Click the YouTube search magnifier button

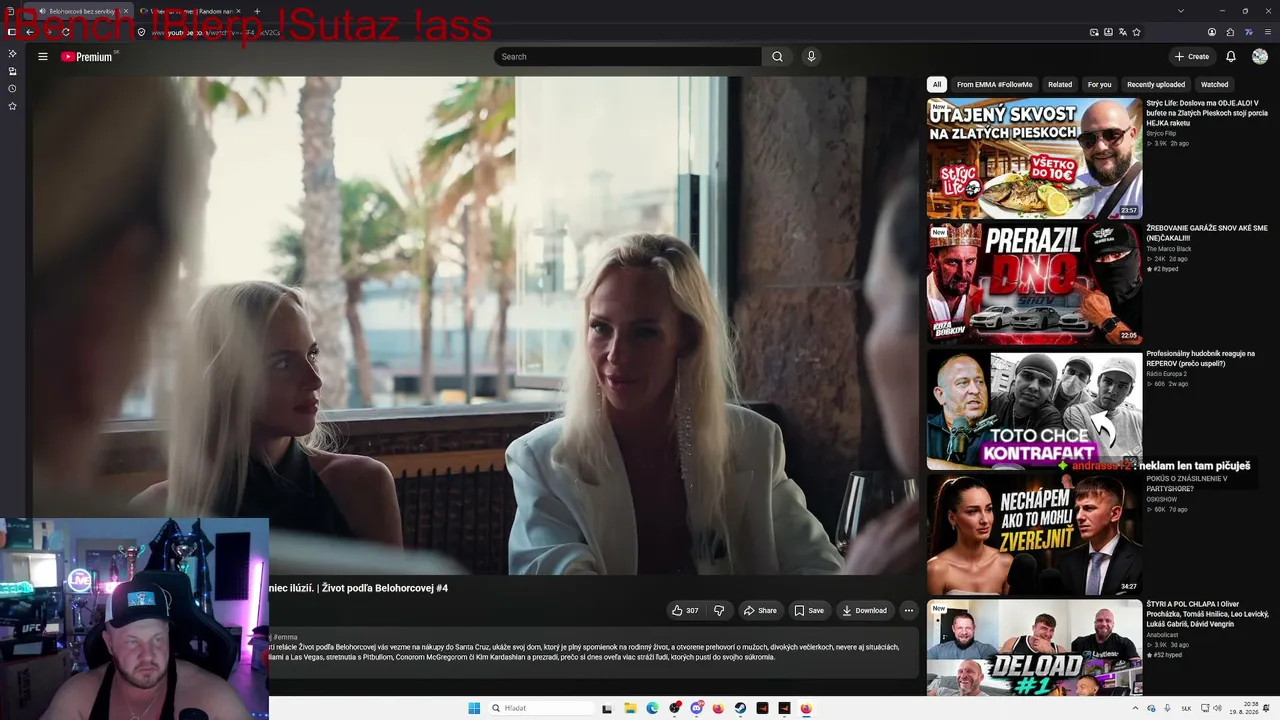[777, 57]
